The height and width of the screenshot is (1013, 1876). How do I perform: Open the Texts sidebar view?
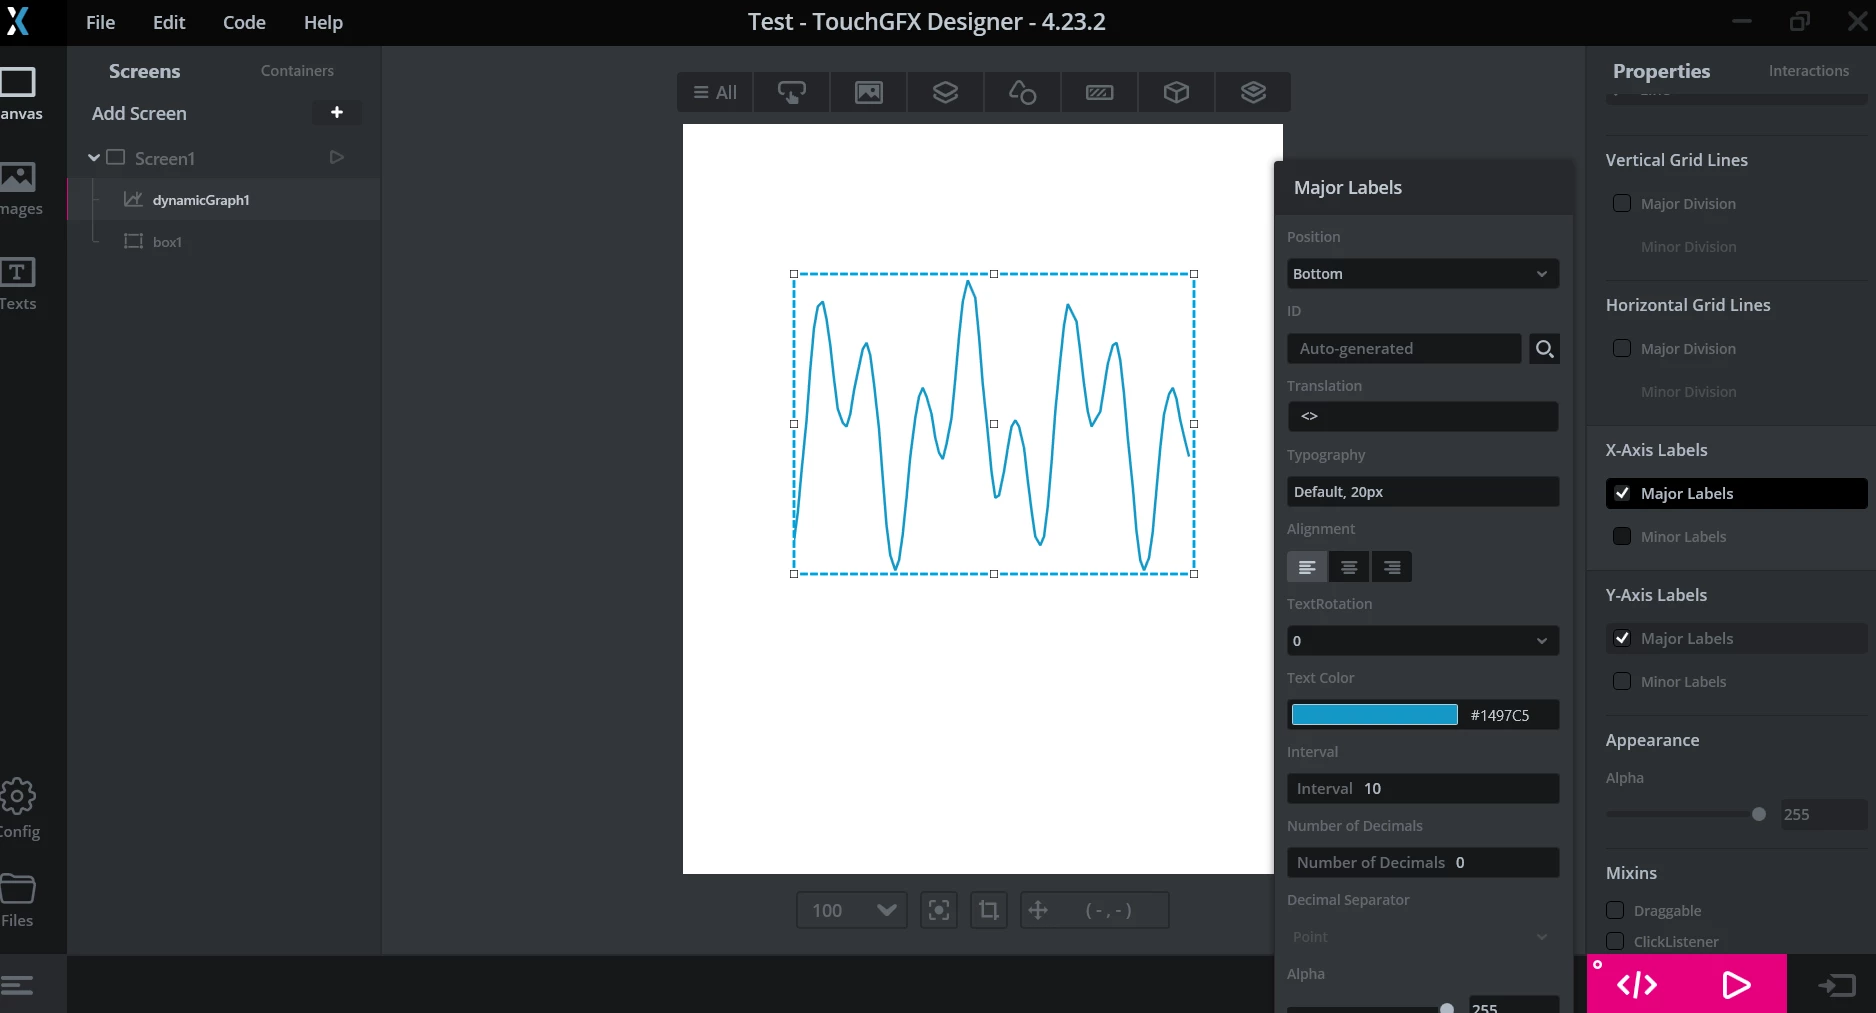coord(20,284)
